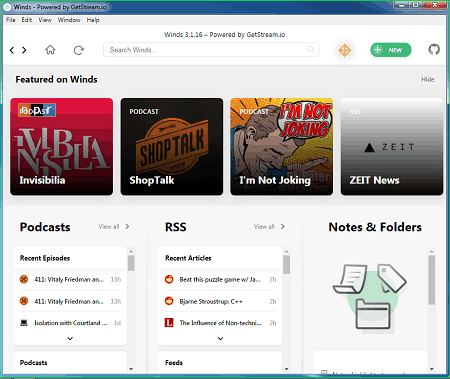Click the Notes & Folders scrollbar thumb
This screenshot has width=450, height=379.
[x=432, y=280]
